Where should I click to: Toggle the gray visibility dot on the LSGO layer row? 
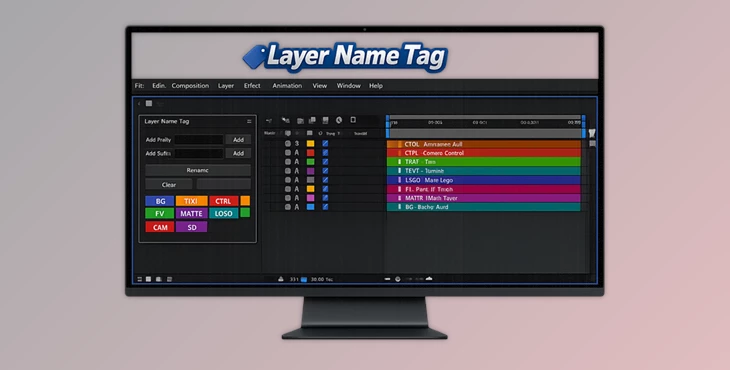[288, 180]
